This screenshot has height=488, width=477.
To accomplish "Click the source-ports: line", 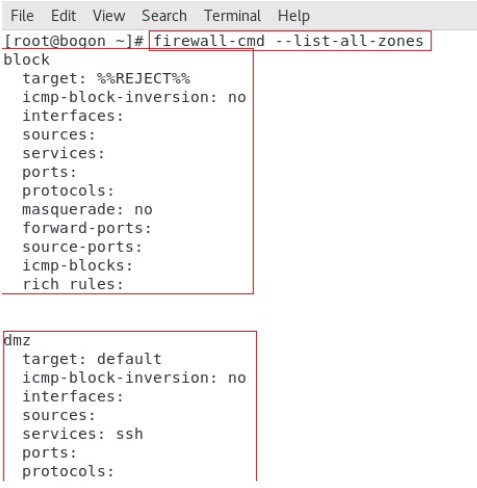I will click(82, 247).
